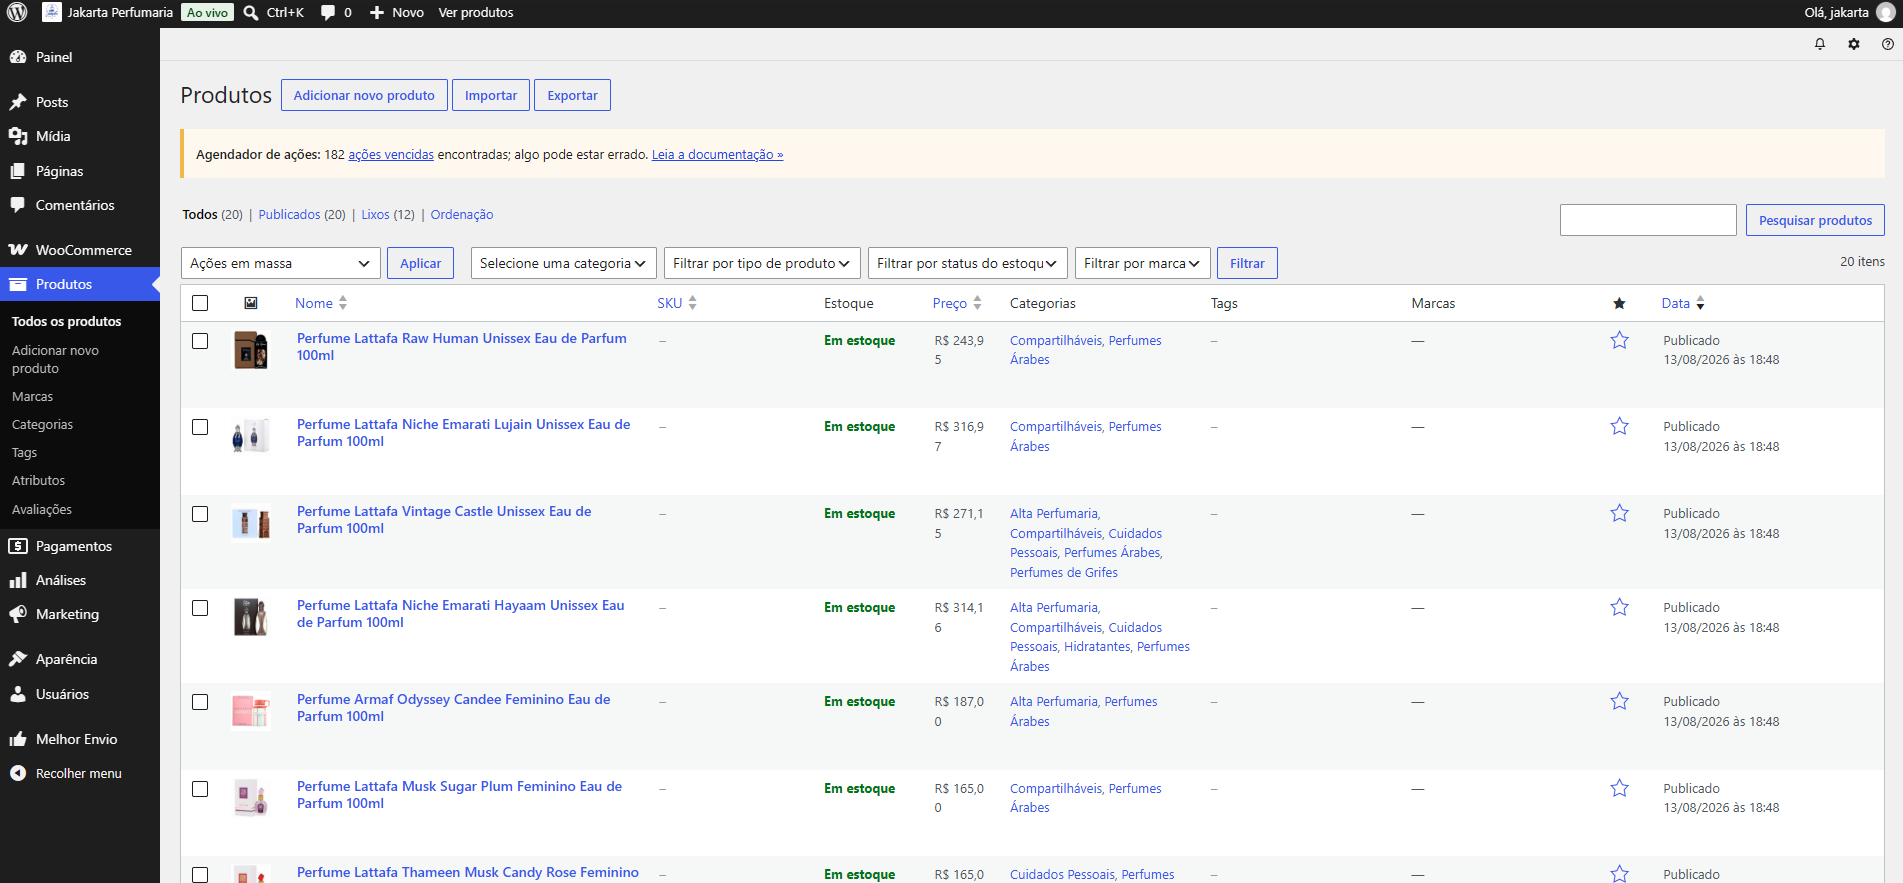
Task: Click the Exportar button
Action: (572, 95)
